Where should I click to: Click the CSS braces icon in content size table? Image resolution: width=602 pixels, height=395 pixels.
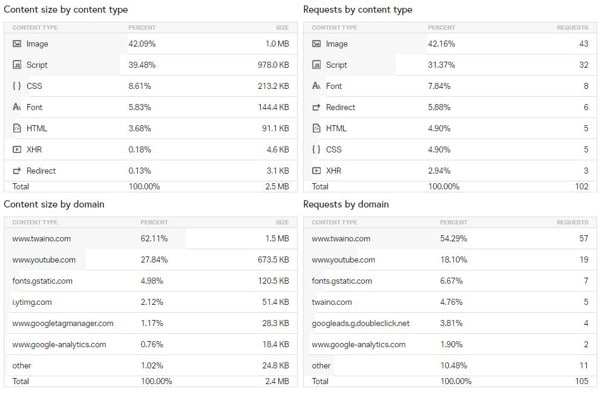pos(17,86)
